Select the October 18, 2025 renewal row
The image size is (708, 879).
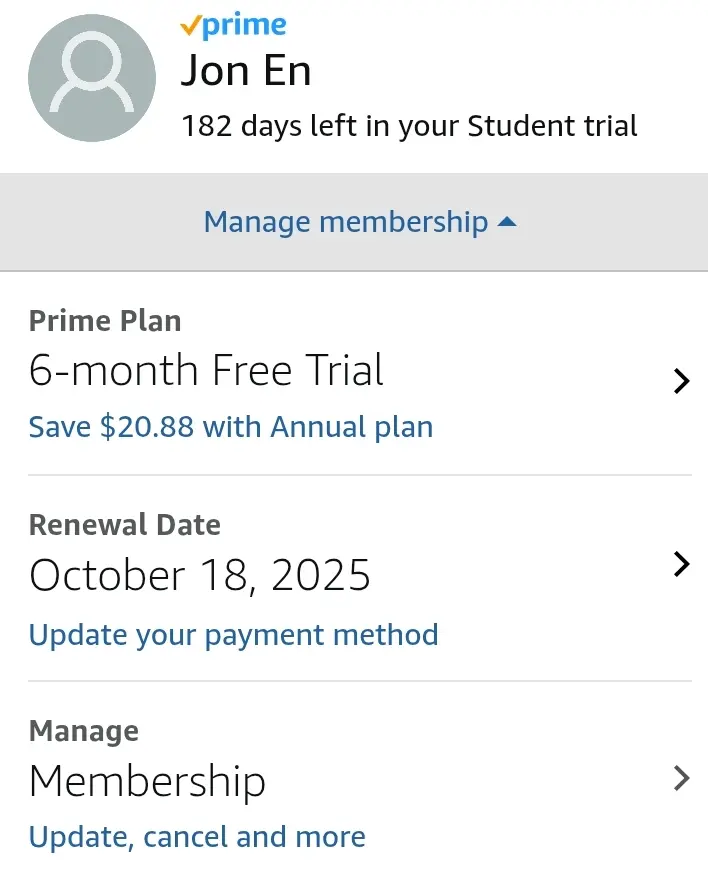point(360,579)
